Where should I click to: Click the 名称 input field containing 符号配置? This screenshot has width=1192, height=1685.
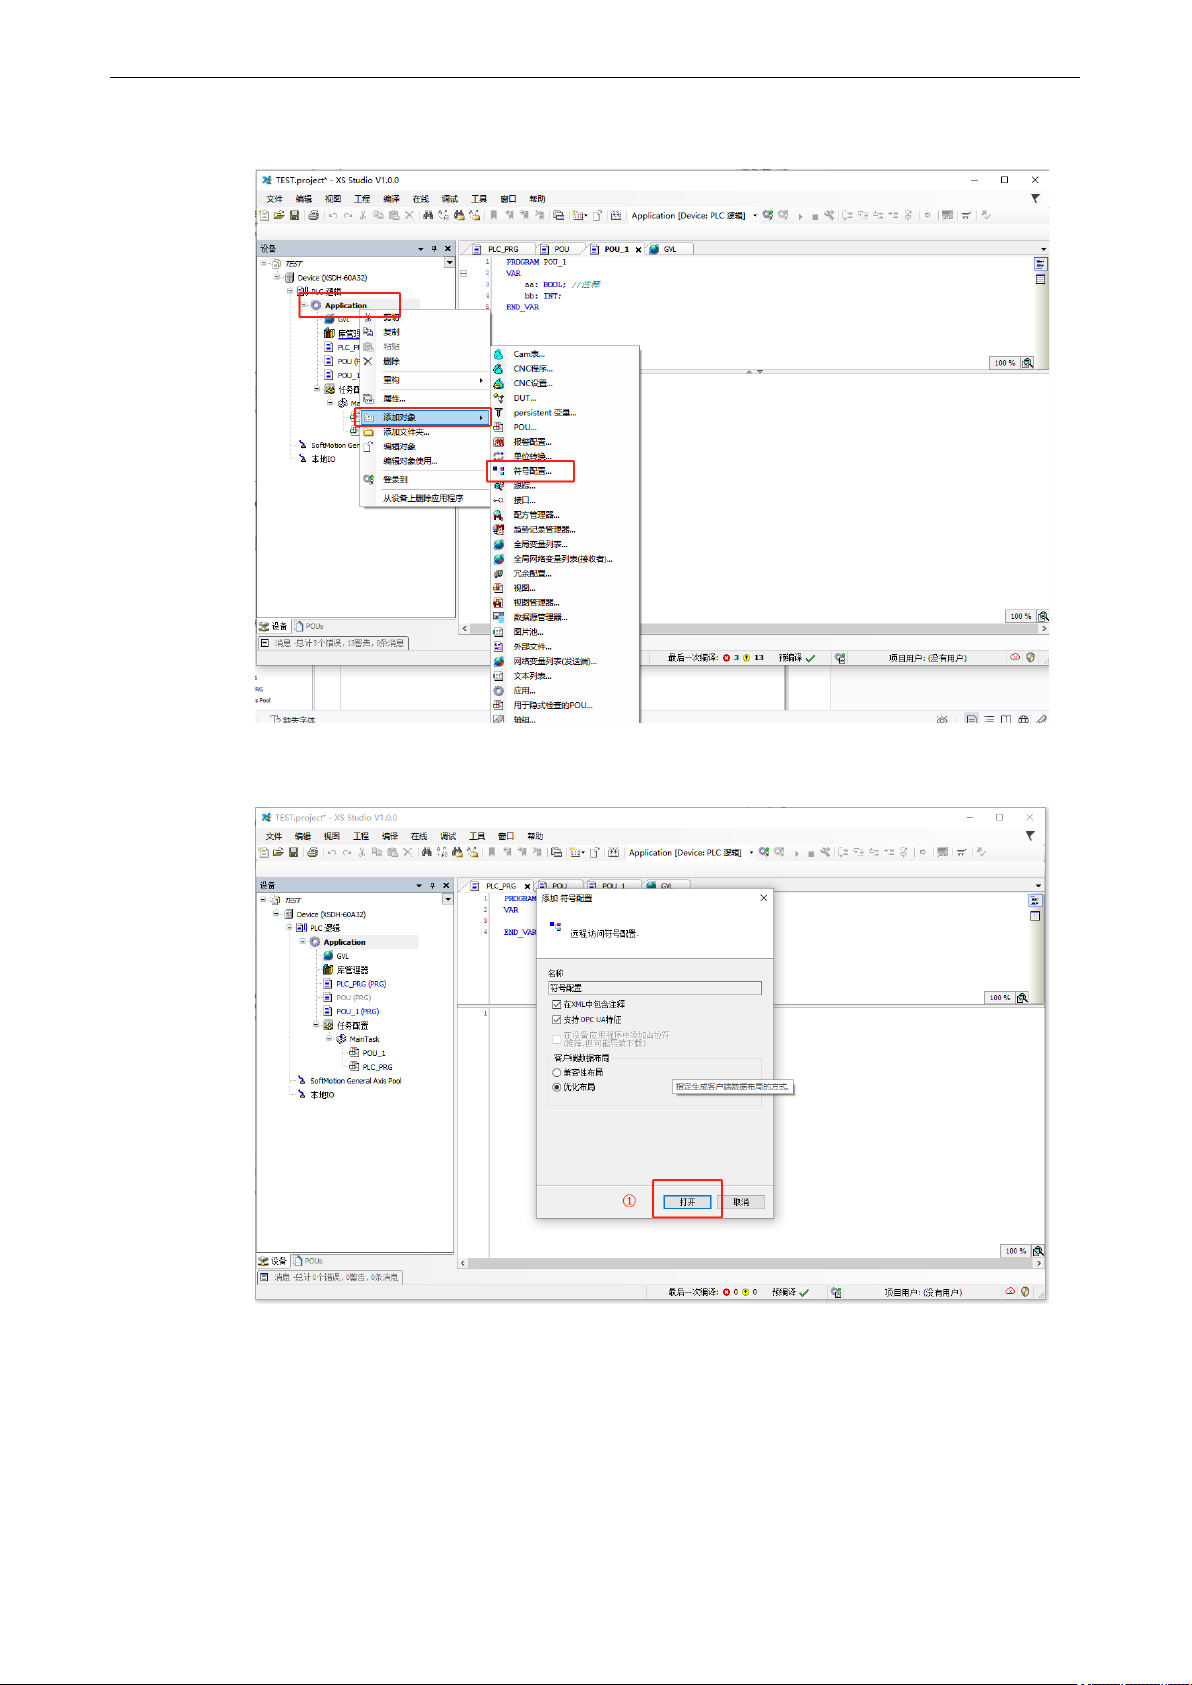pyautogui.click(x=654, y=988)
